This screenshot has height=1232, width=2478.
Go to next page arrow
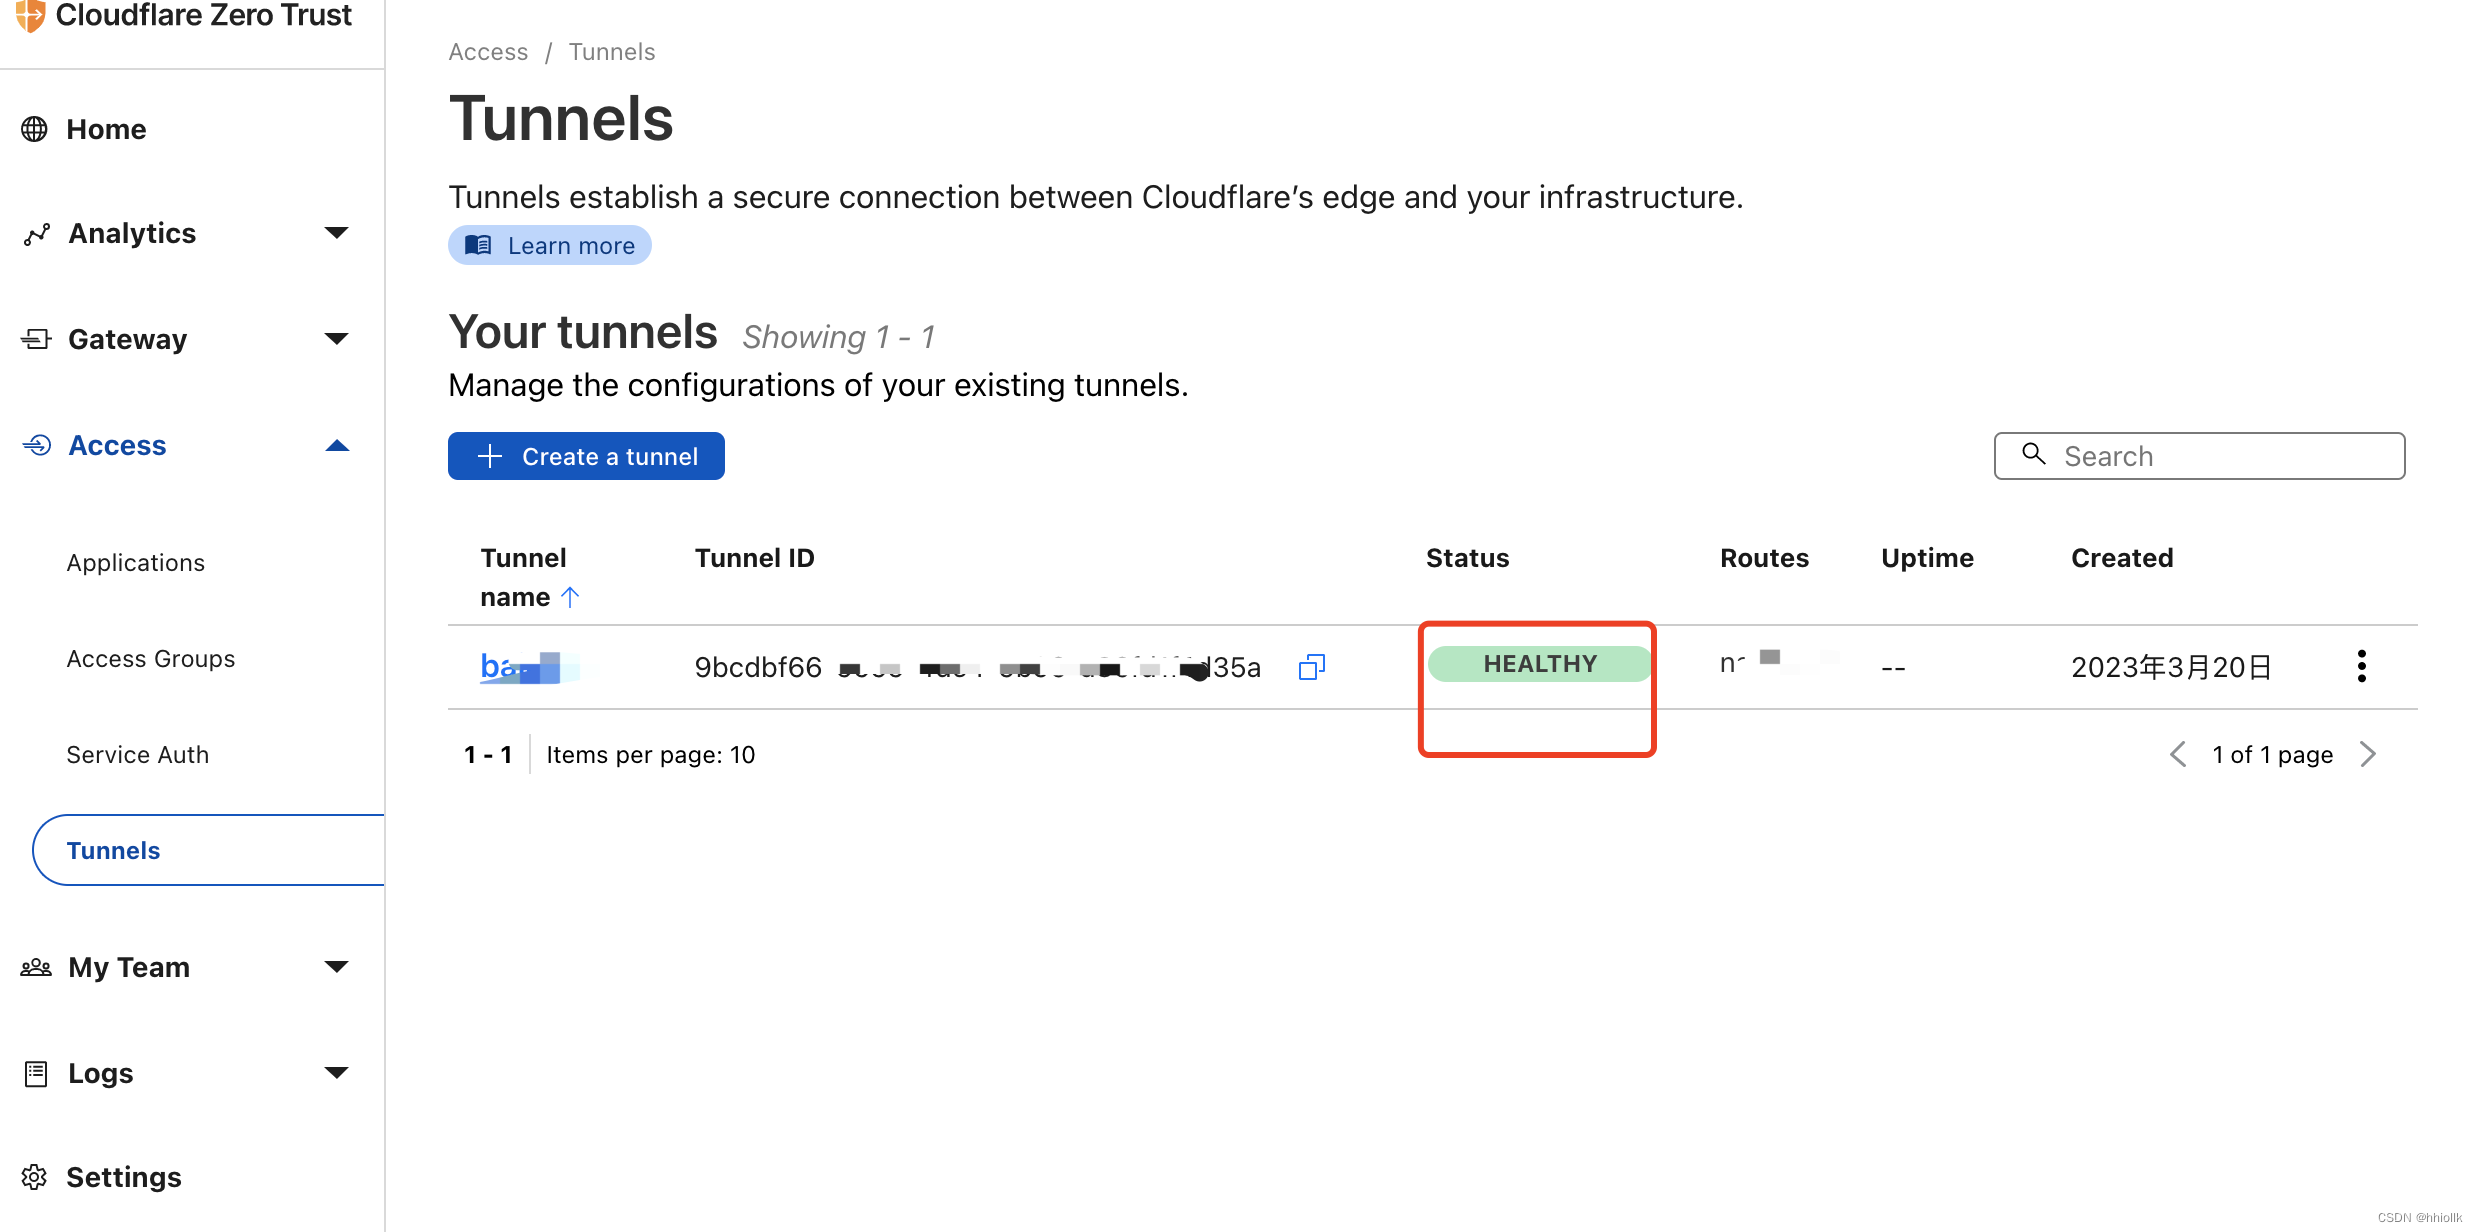2368,754
